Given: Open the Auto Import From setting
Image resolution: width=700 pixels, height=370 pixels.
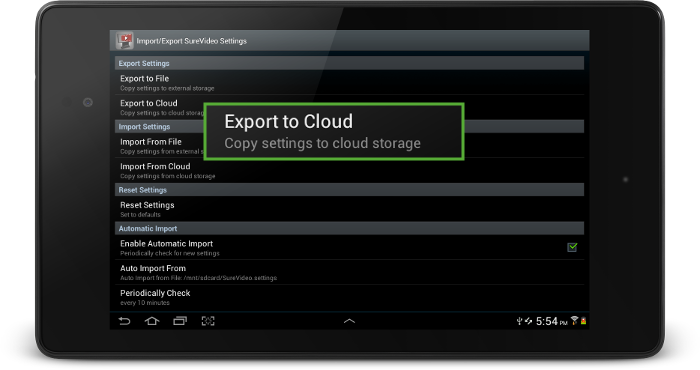Looking at the screenshot, I should coord(349,272).
